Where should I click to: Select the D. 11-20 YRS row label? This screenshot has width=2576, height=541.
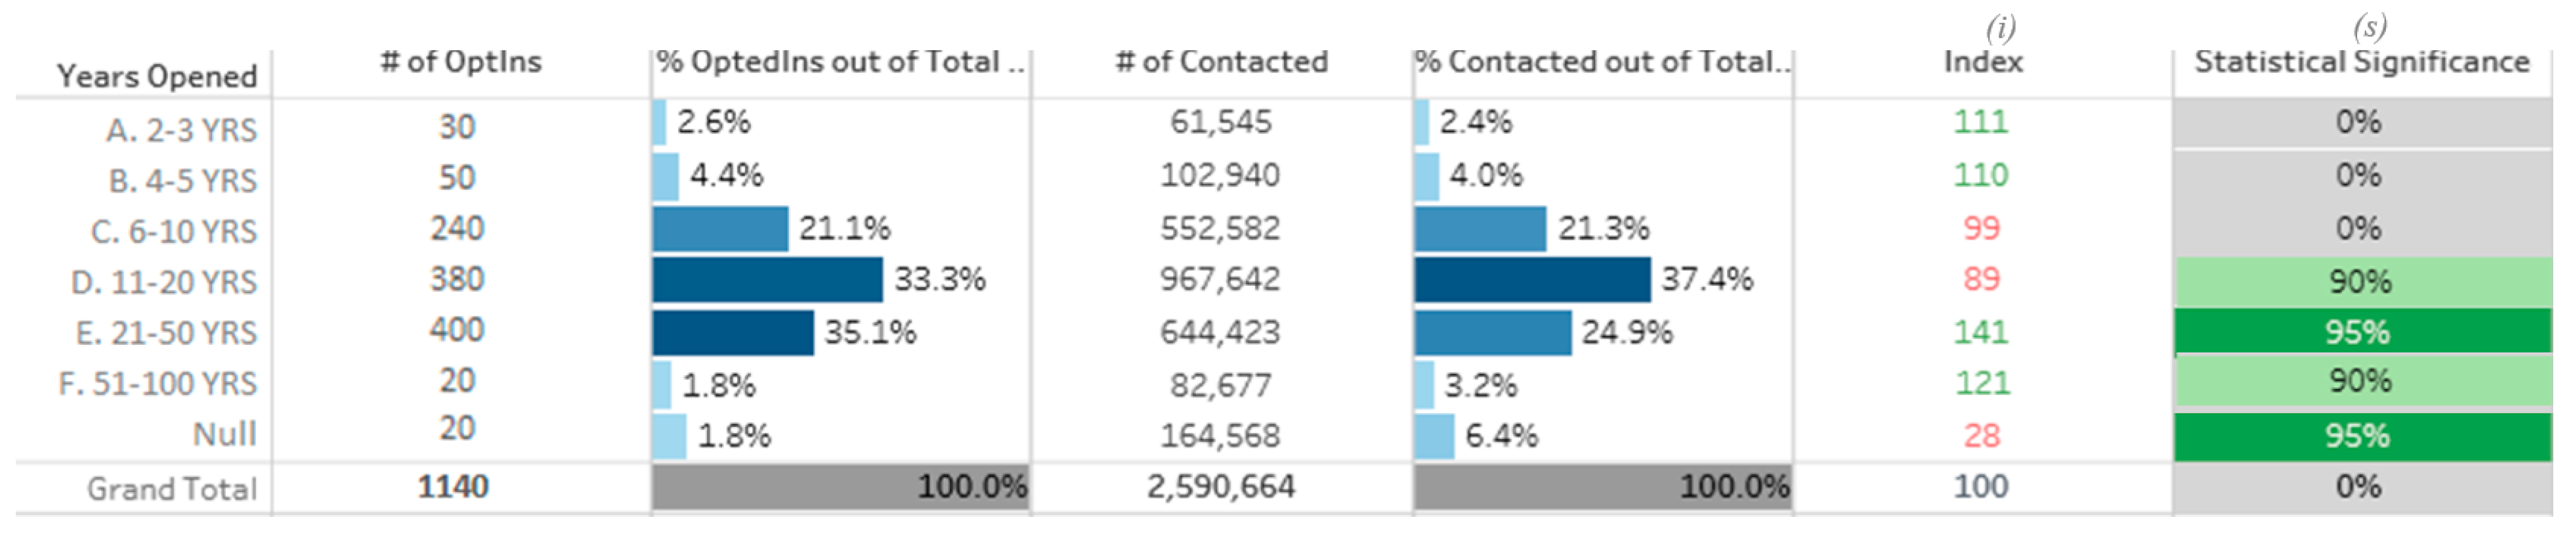pyautogui.click(x=164, y=283)
